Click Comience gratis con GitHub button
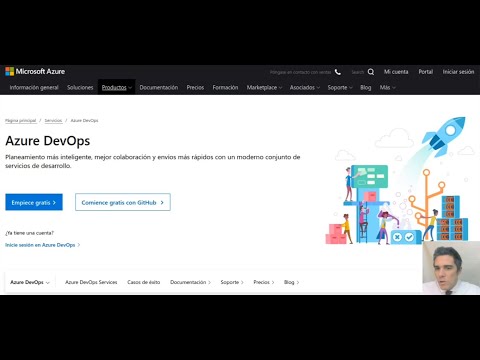The image size is (480, 360). (123, 202)
